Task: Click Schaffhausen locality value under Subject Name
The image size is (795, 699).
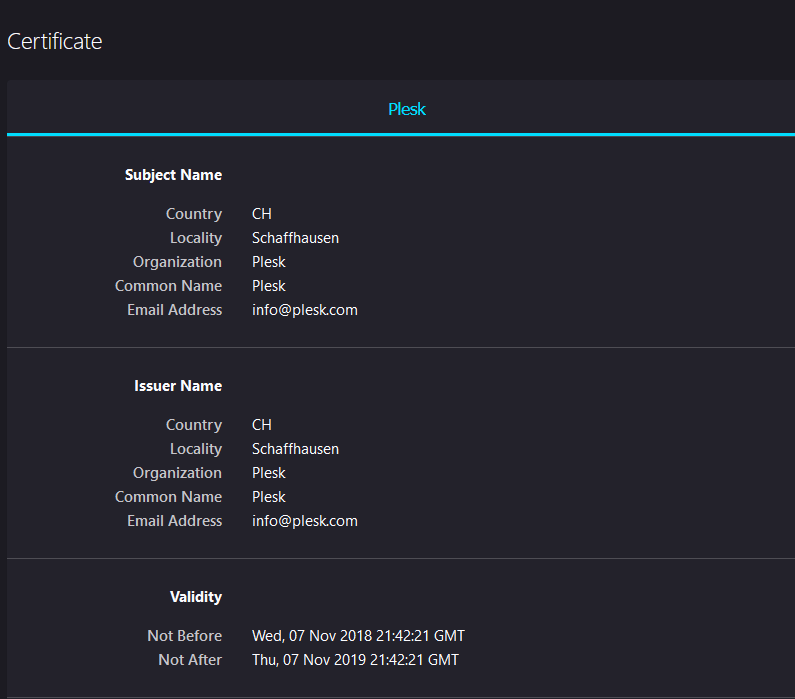Action: click(x=295, y=238)
